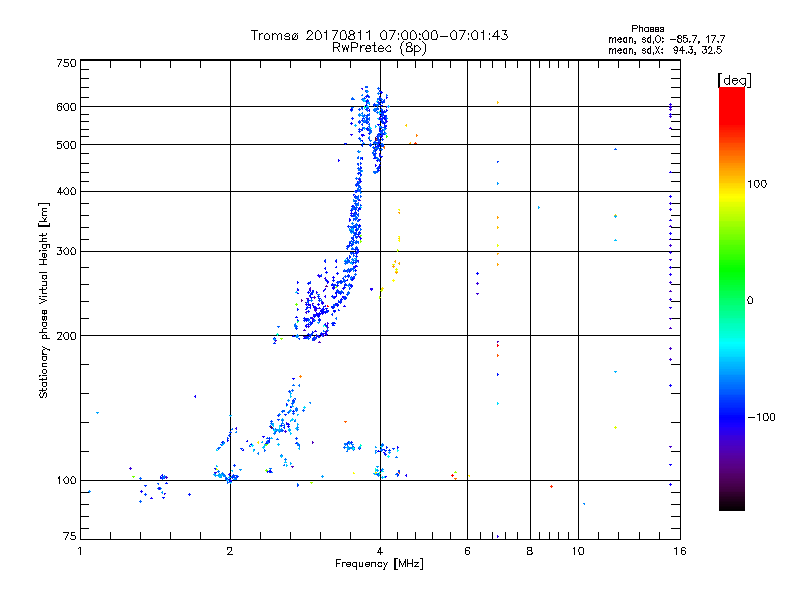Click the '0' colorbar tick label
This screenshot has height=600, width=800.
(750, 301)
